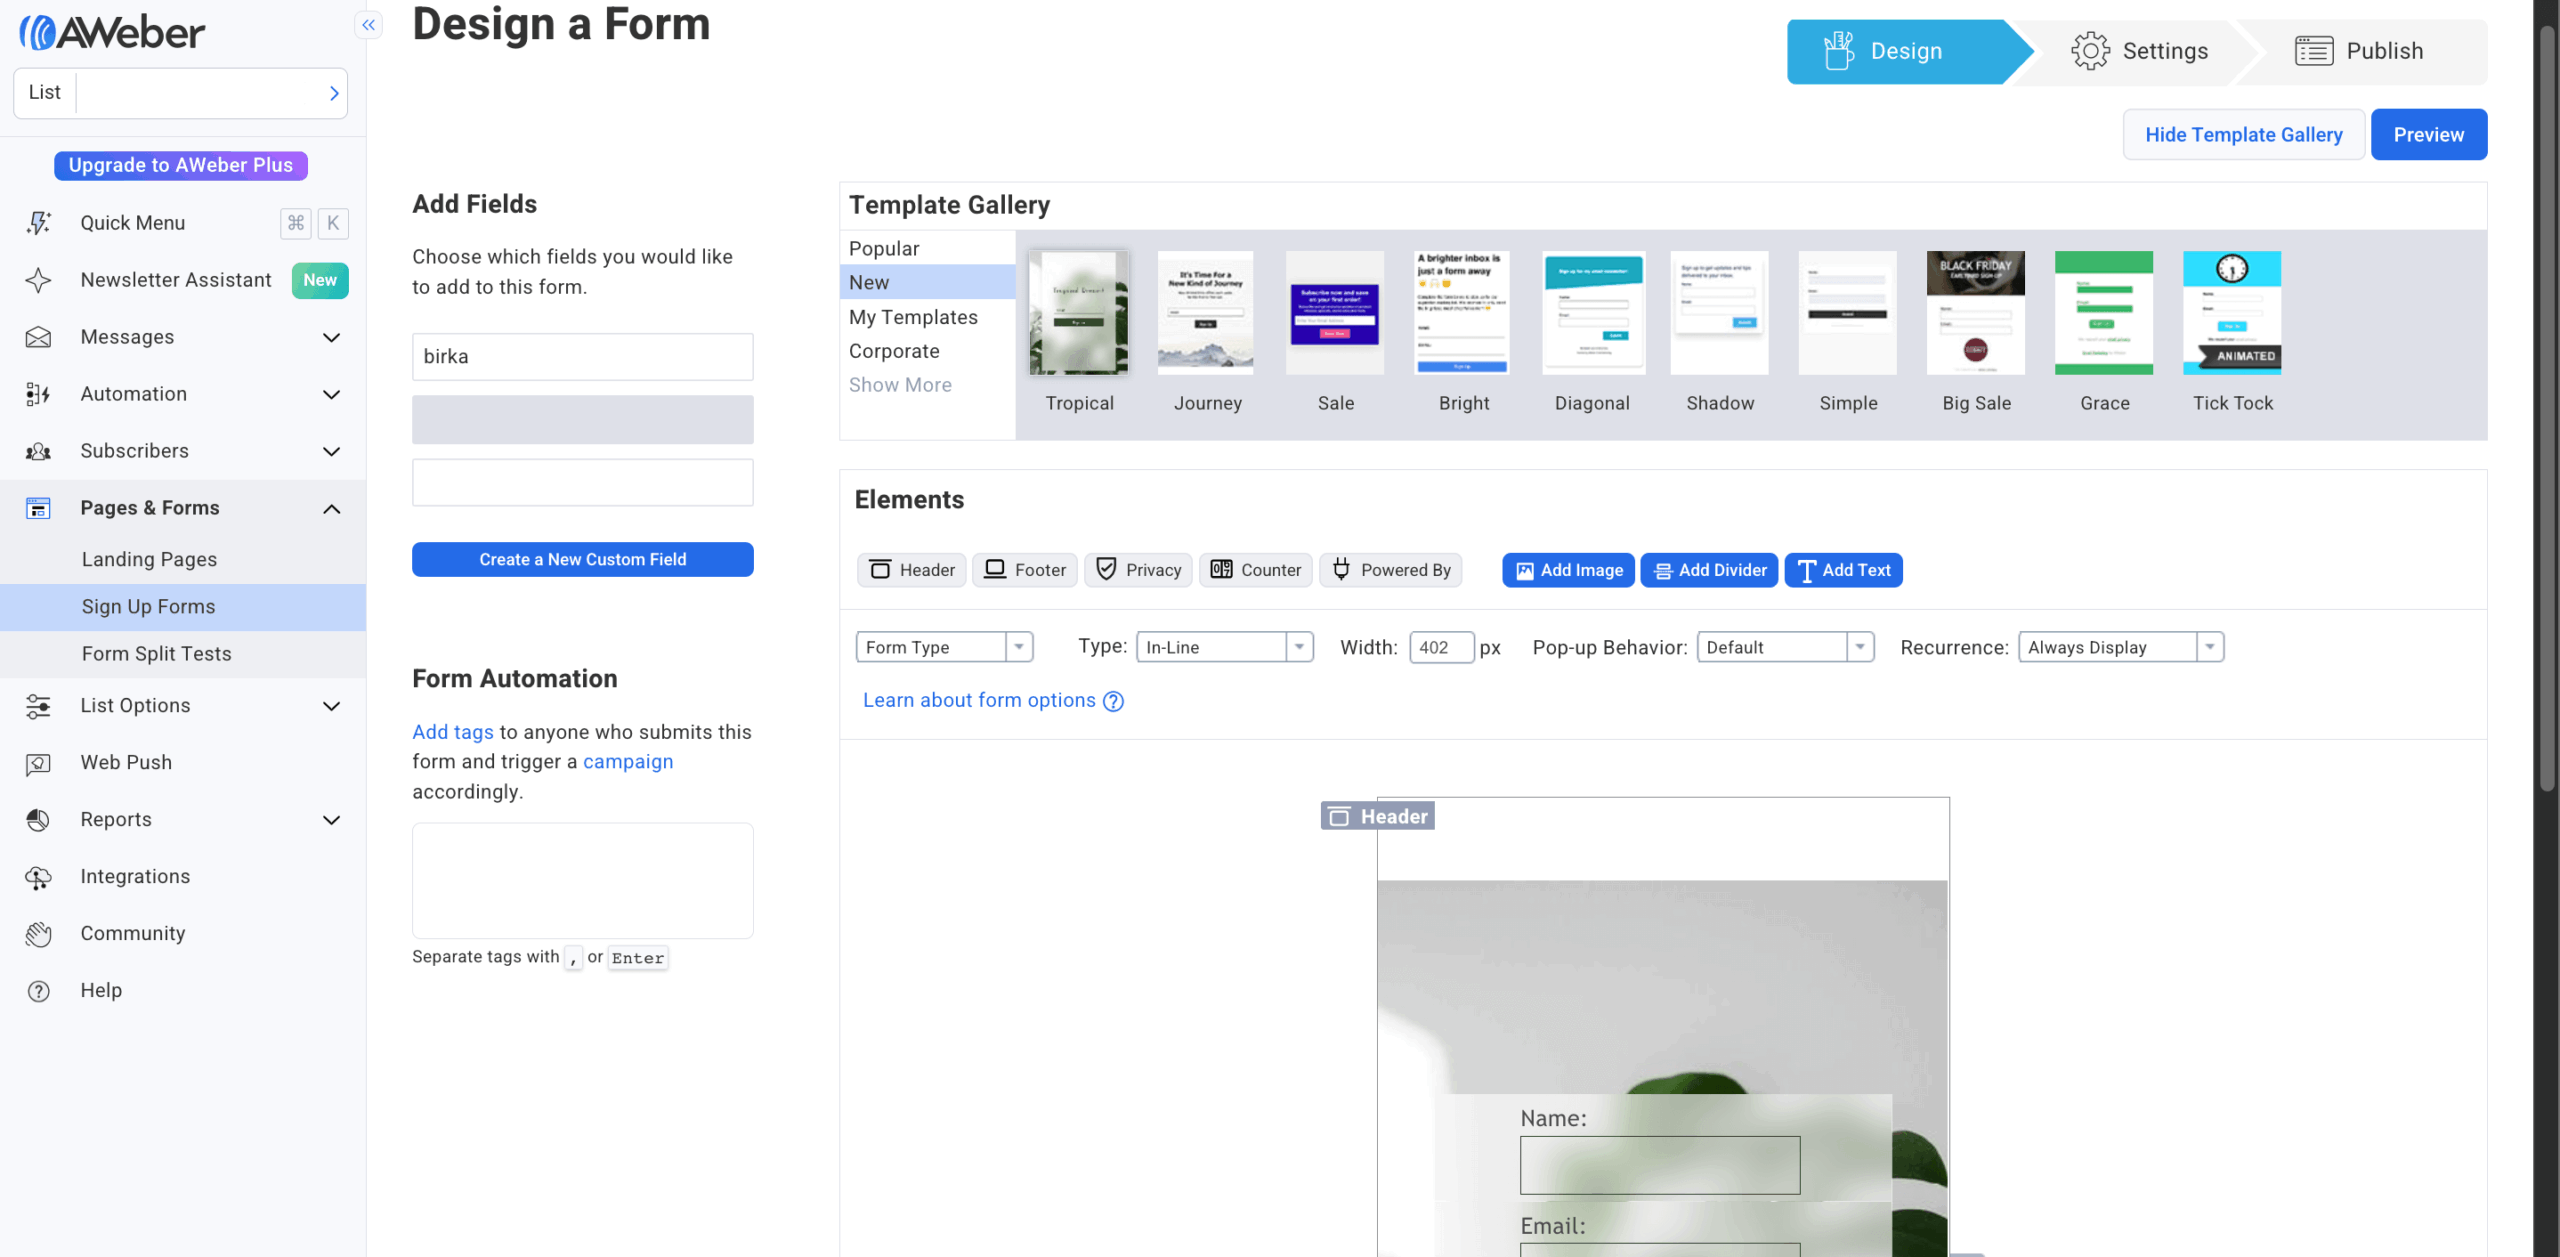Click the List Options sliders icon
Viewport: 2560px width, 1257px height.
38,706
